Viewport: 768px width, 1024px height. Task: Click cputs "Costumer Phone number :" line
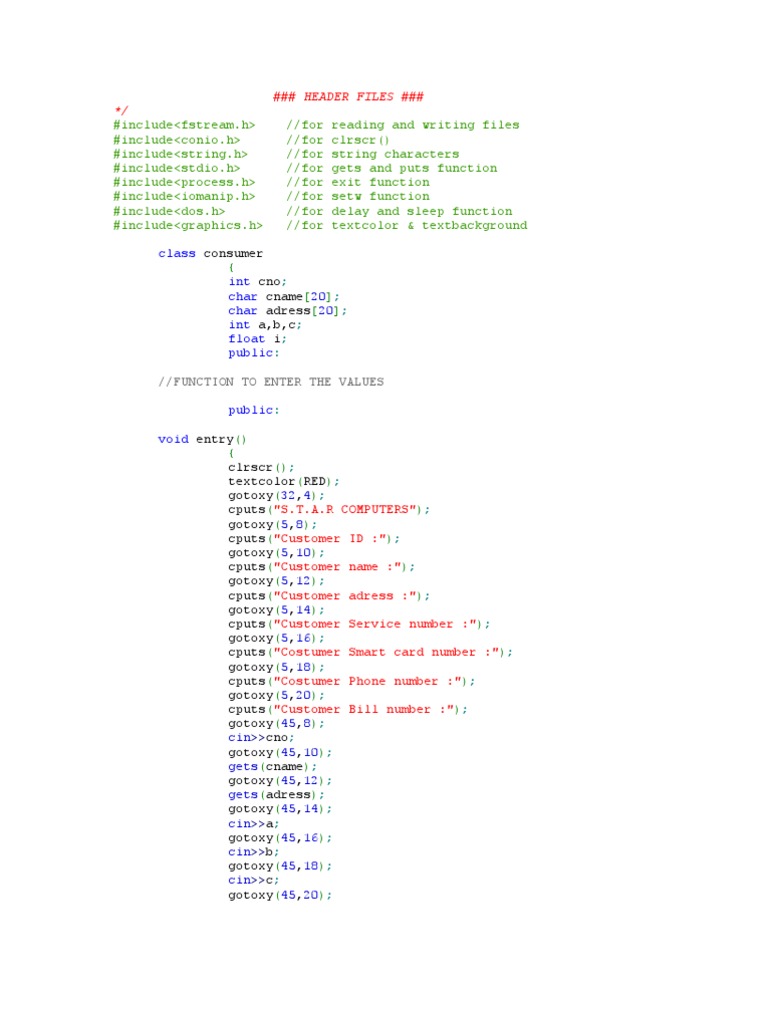[351, 681]
